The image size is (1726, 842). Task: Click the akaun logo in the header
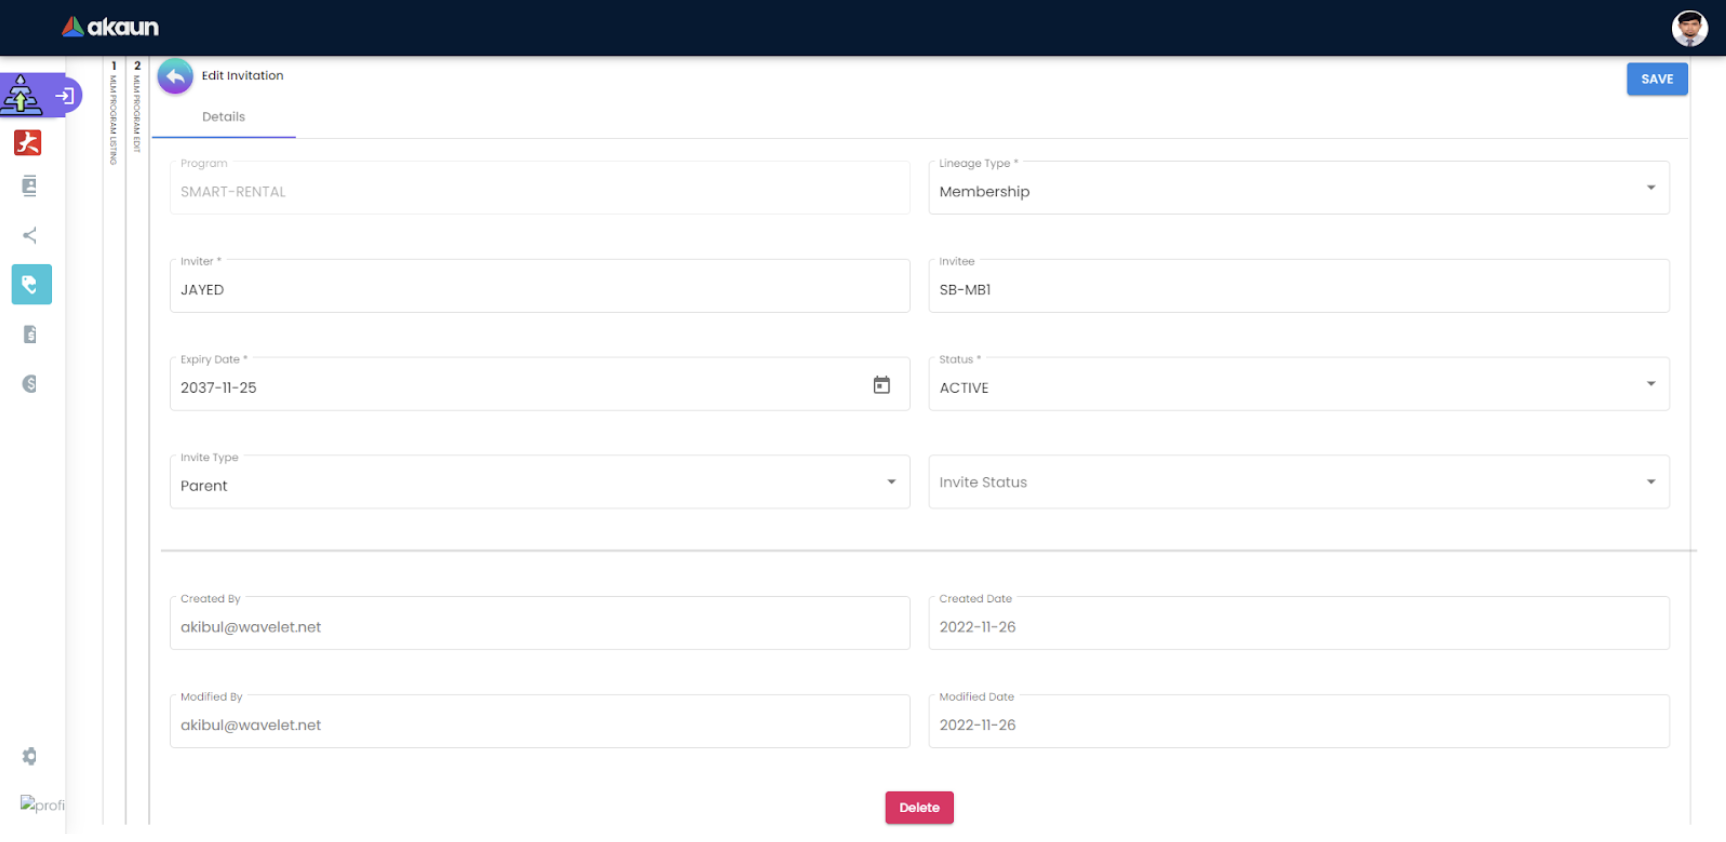[x=110, y=27]
